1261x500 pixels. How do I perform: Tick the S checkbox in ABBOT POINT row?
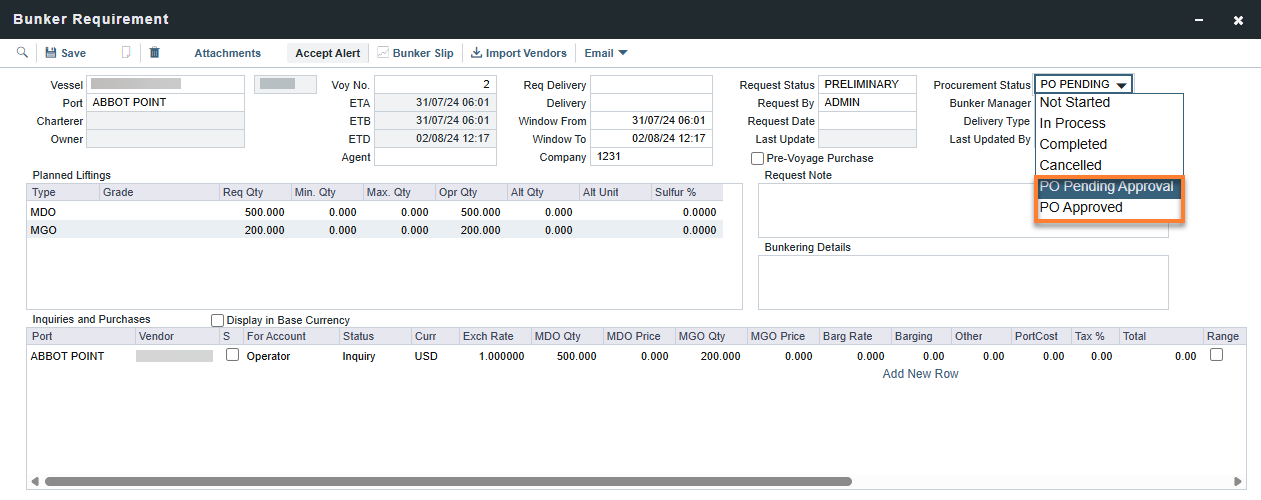click(x=232, y=355)
